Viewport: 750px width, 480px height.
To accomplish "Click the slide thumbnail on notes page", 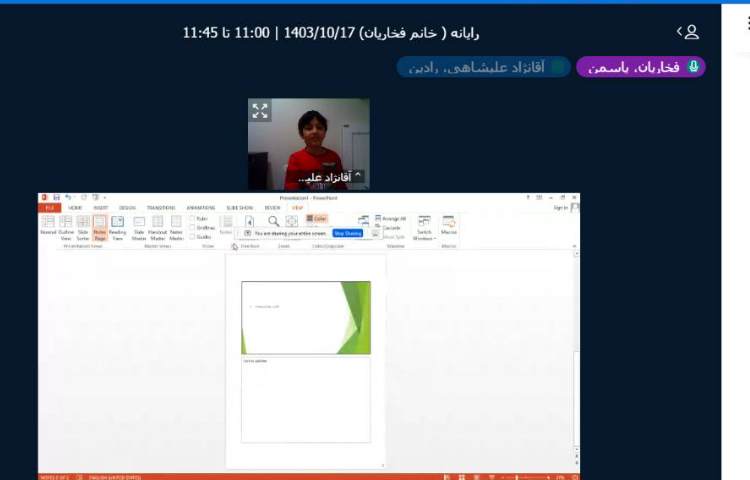I will (306, 317).
